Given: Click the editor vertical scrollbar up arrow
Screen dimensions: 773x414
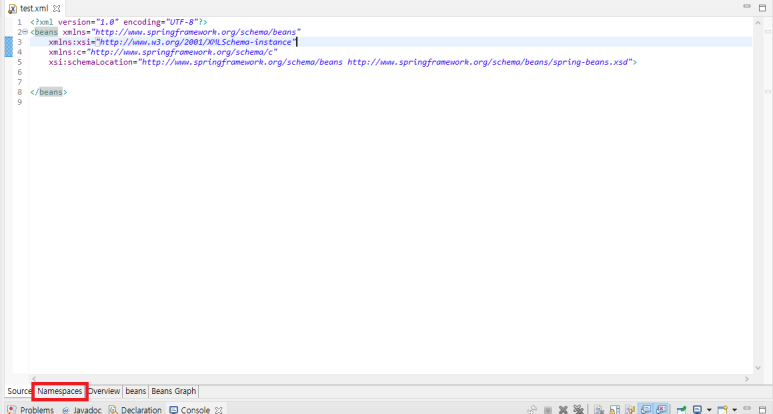Looking at the screenshot, I should (758, 23).
